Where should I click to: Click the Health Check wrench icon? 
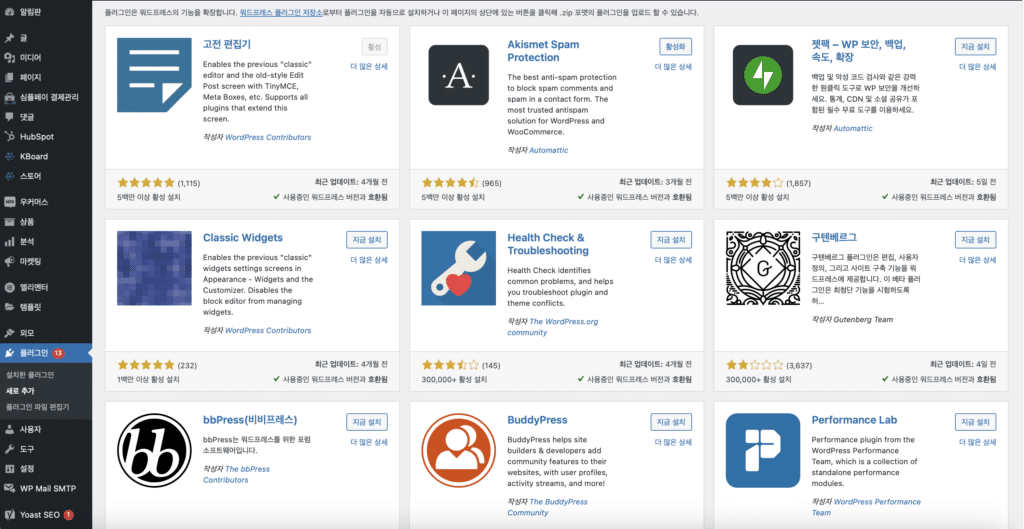tap(458, 268)
